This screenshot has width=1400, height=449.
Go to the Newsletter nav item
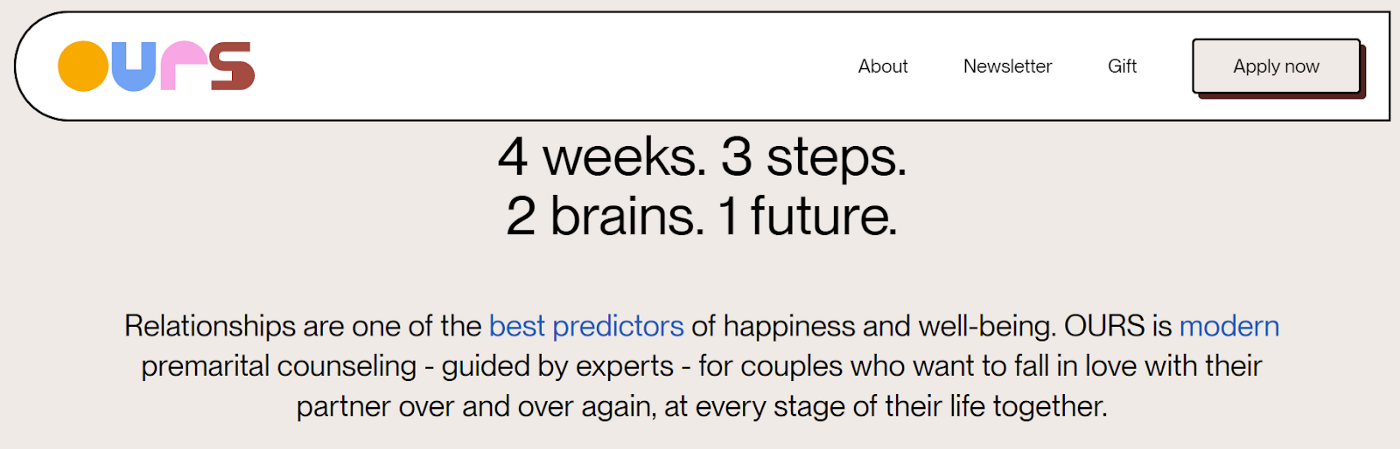1008,67
